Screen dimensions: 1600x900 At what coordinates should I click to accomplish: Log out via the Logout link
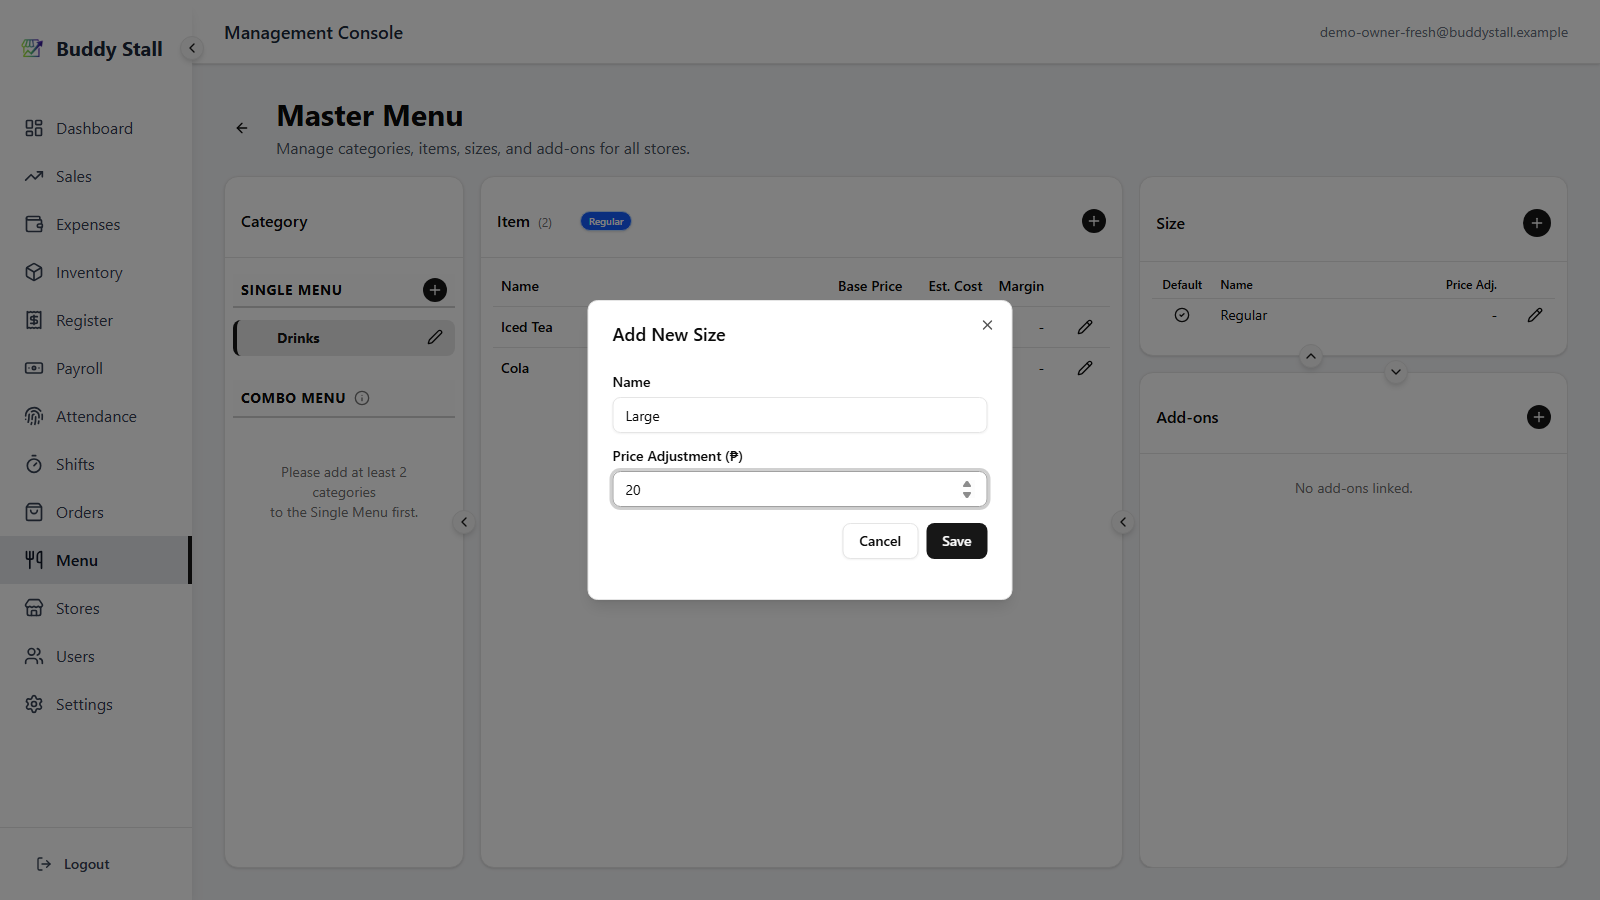point(73,864)
